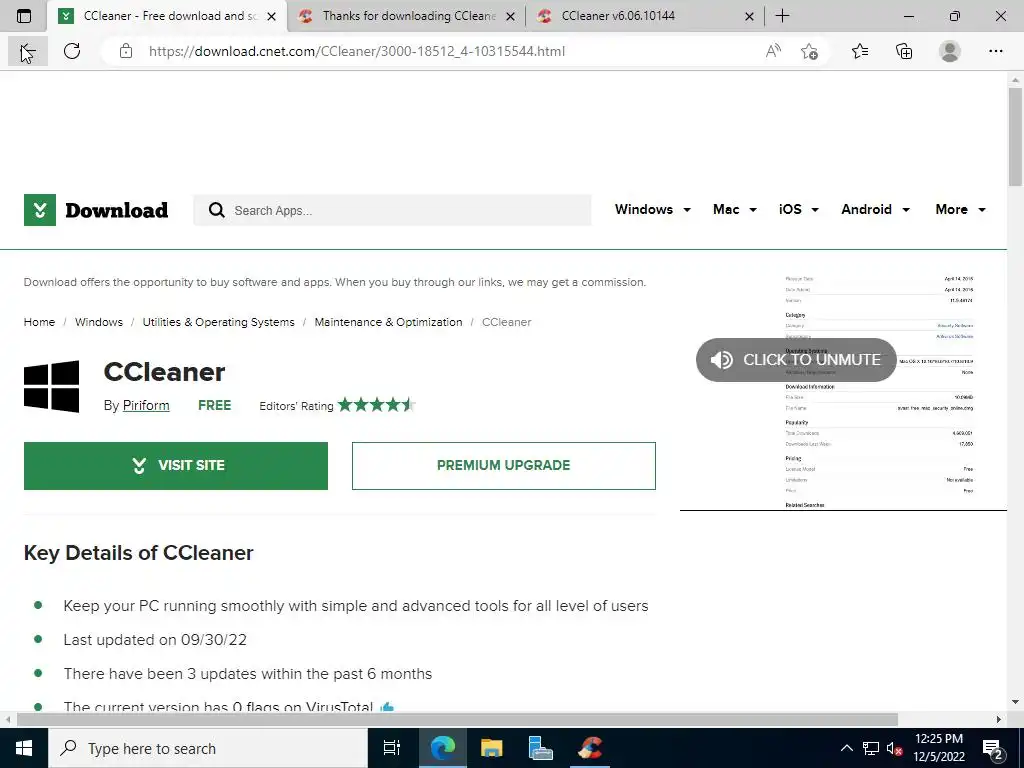Click the 'Key Details of CCleaner' heading
This screenshot has height=768, width=1024.
tap(138, 553)
